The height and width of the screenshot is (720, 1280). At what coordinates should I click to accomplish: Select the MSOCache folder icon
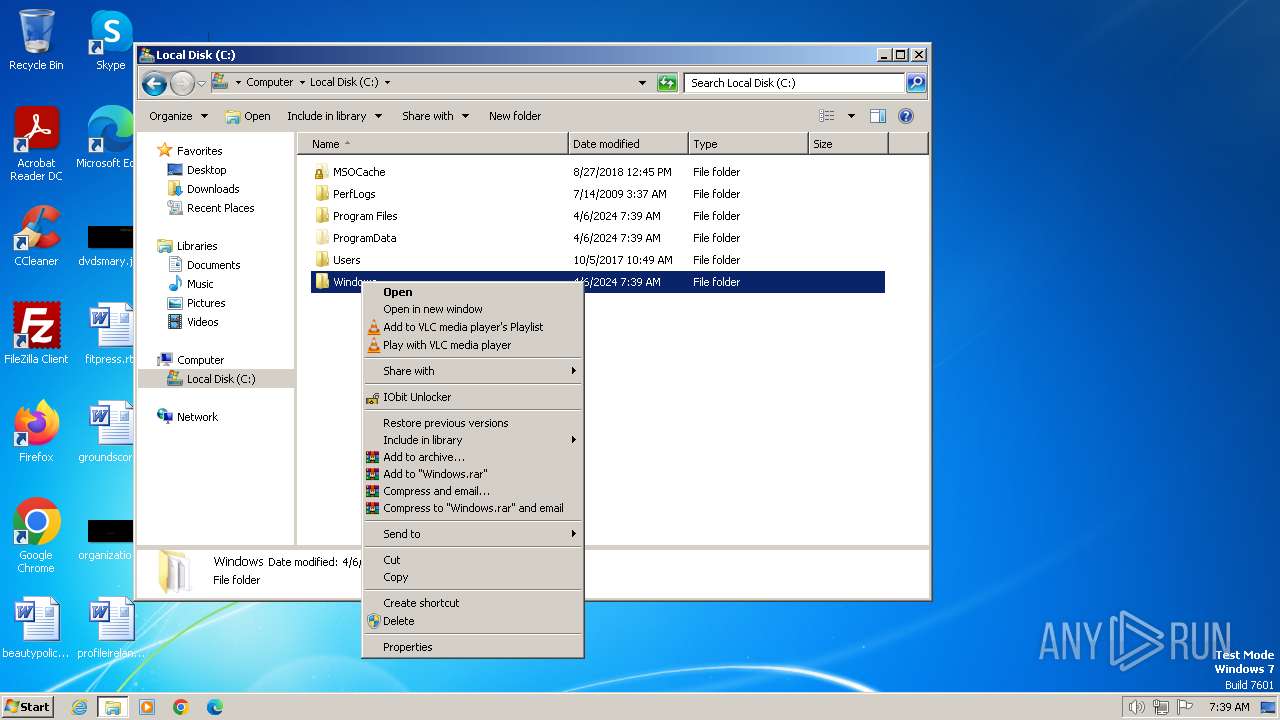pyautogui.click(x=321, y=172)
